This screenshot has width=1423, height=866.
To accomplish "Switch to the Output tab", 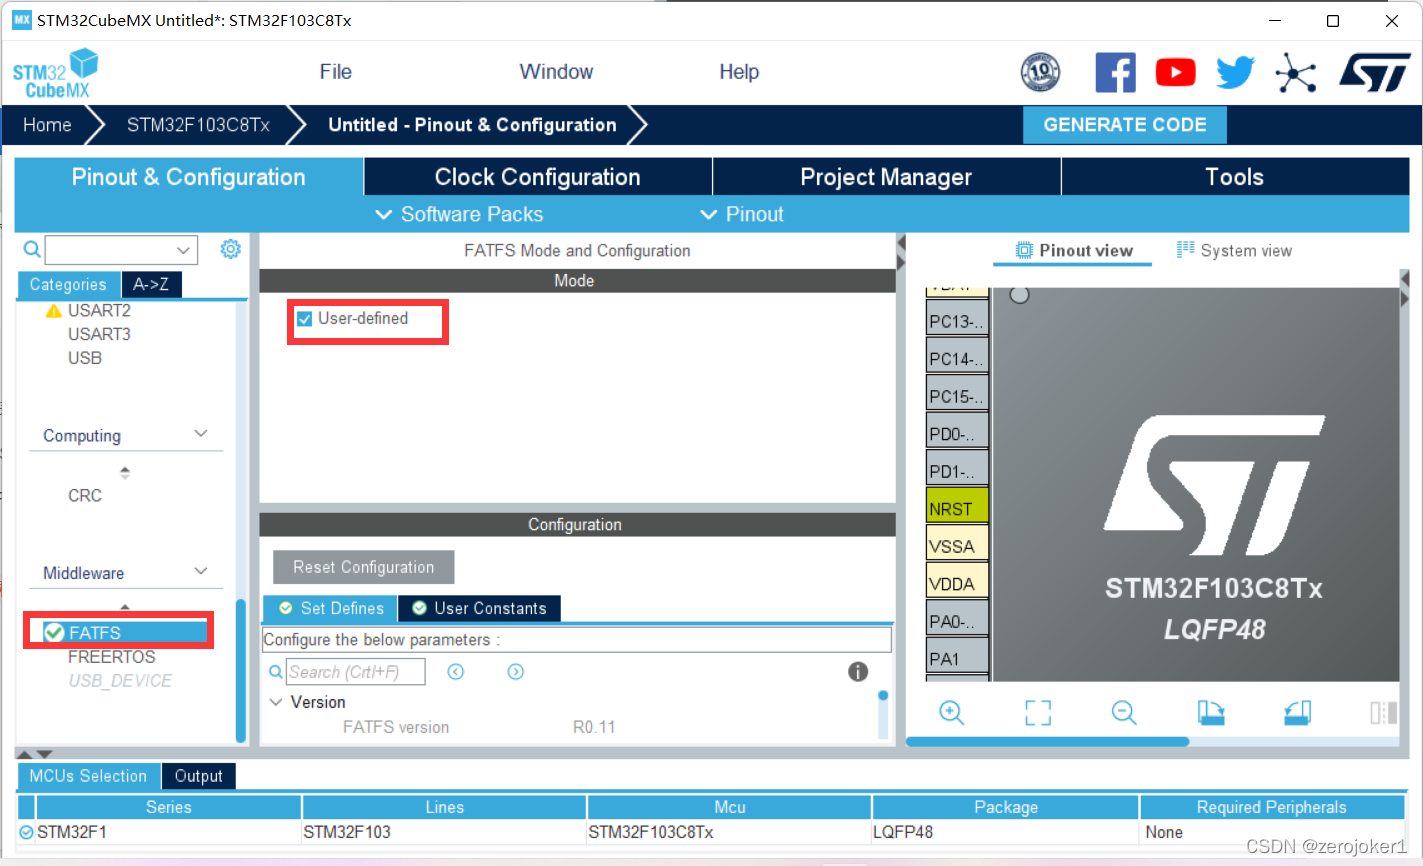I will click(x=199, y=776).
